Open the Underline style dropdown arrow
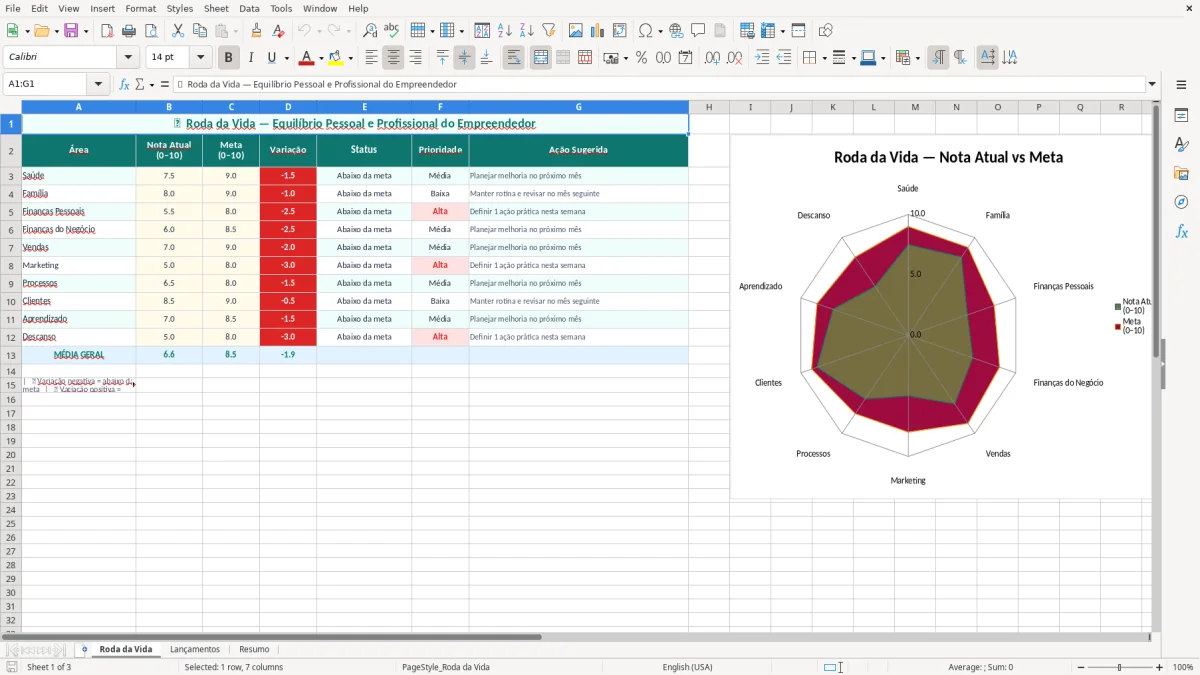Image resolution: width=1200 pixels, height=675 pixels. (286, 58)
